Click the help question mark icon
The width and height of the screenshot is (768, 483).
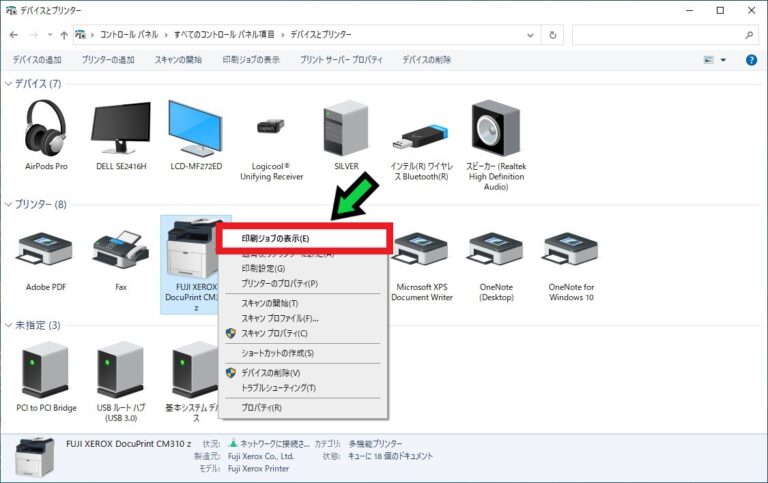[x=751, y=60]
